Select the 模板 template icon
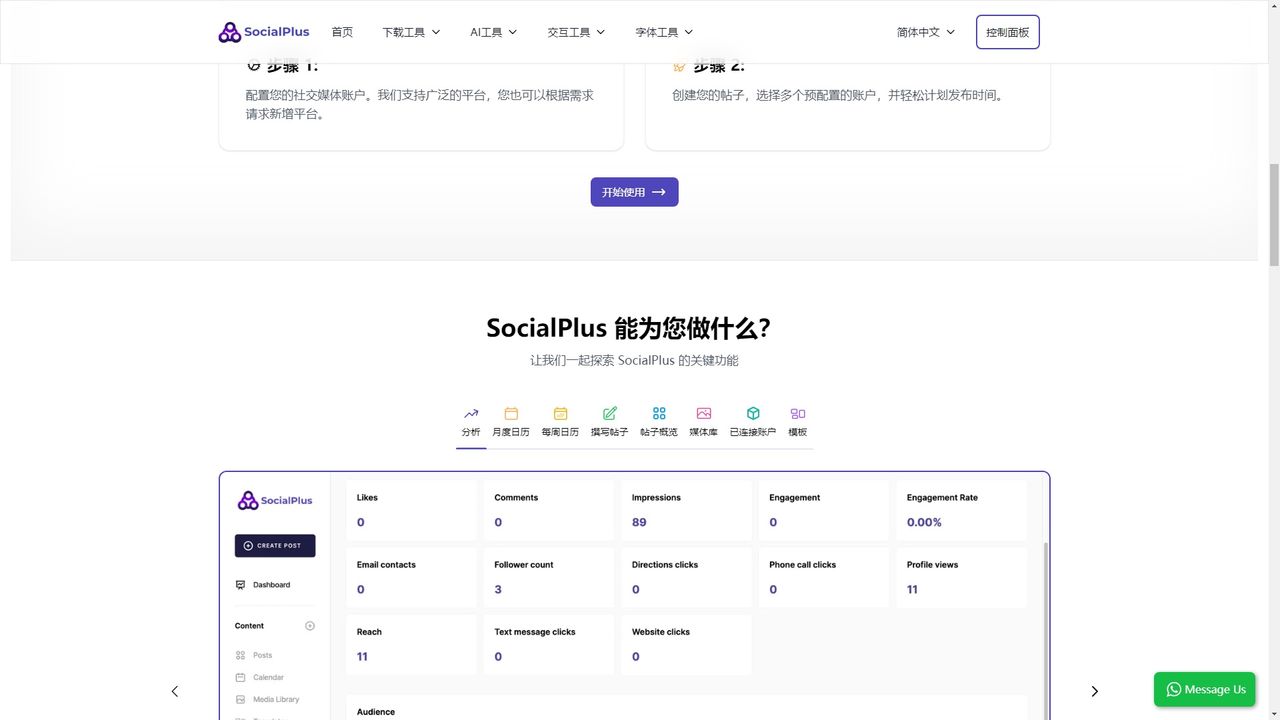 pos(798,413)
